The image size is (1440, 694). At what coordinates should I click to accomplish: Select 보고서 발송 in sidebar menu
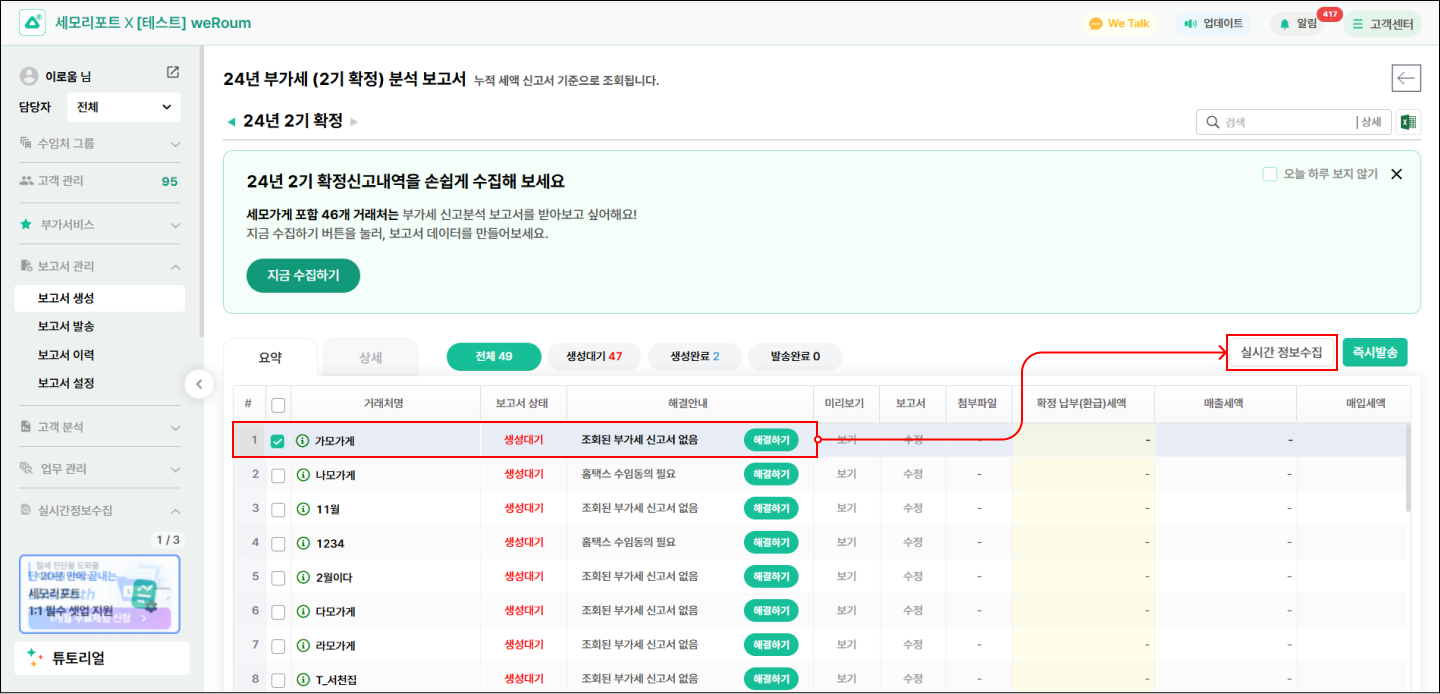(x=66, y=327)
